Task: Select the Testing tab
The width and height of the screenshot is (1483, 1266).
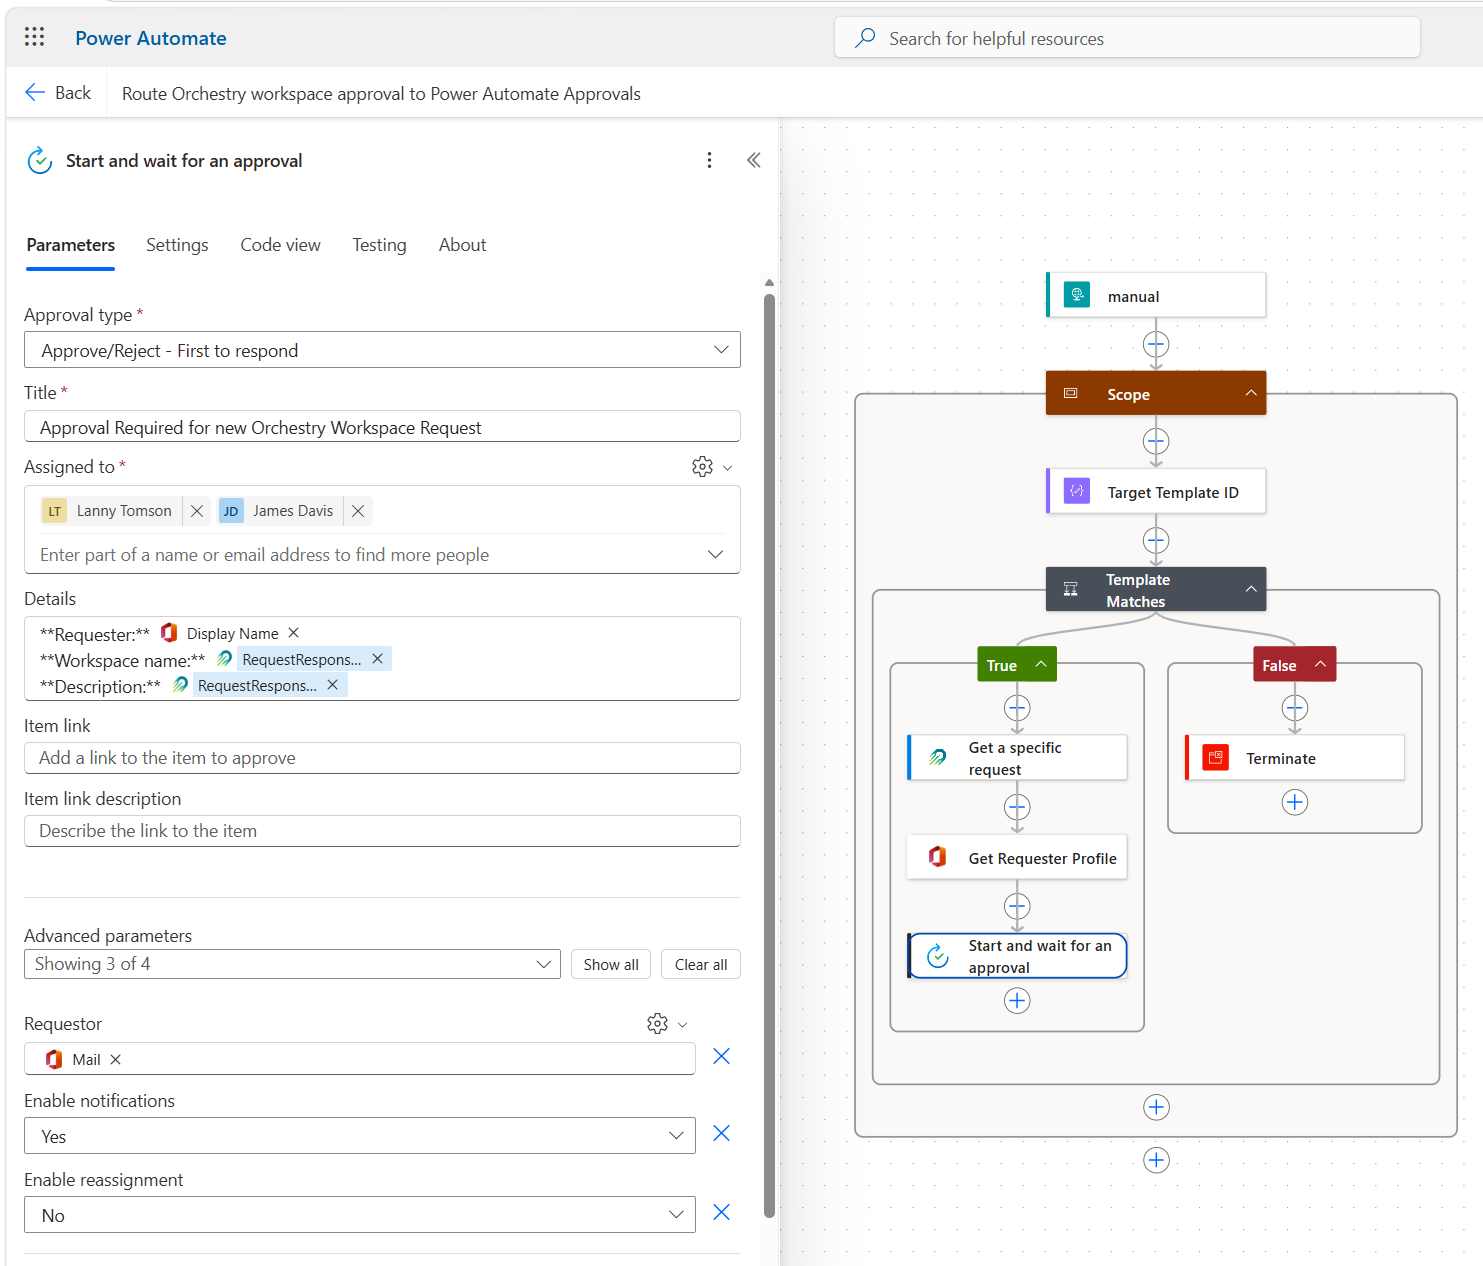Action: (379, 245)
